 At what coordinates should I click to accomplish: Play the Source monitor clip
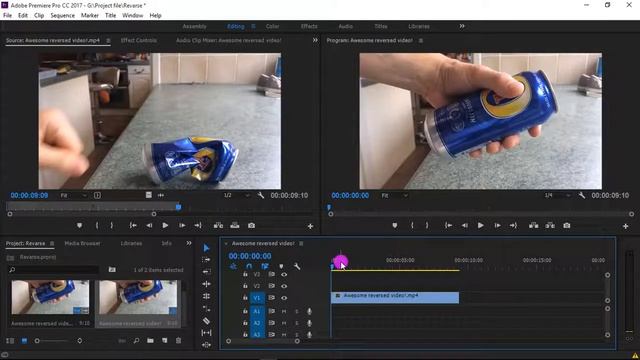[x=165, y=225]
